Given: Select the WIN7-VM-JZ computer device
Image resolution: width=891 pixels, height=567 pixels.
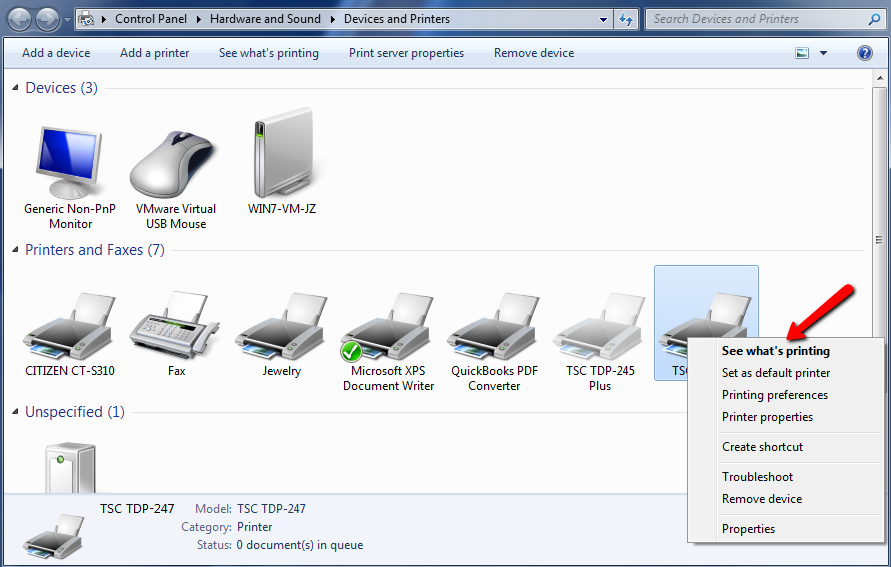Looking at the screenshot, I should [x=282, y=160].
